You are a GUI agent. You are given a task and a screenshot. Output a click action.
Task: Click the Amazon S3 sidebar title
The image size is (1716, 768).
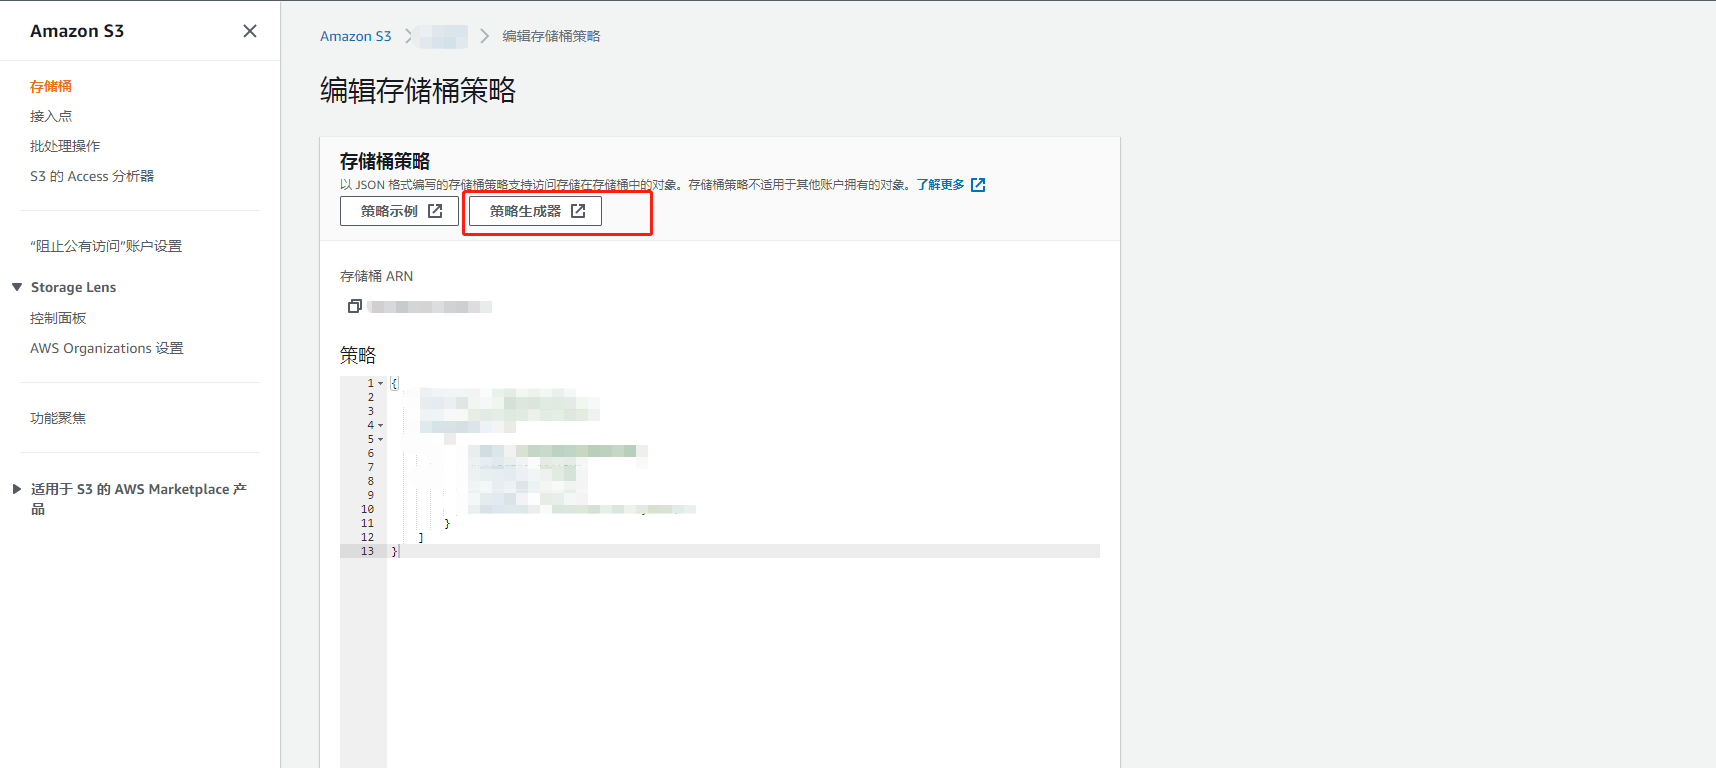coord(77,31)
